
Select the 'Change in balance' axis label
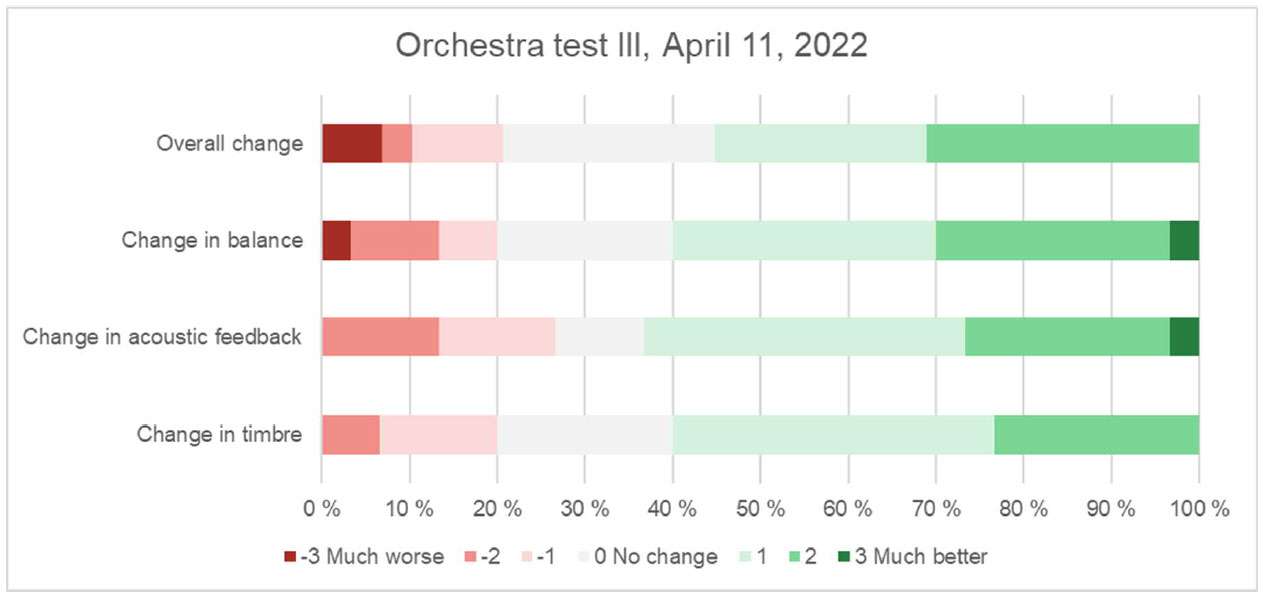(212, 240)
